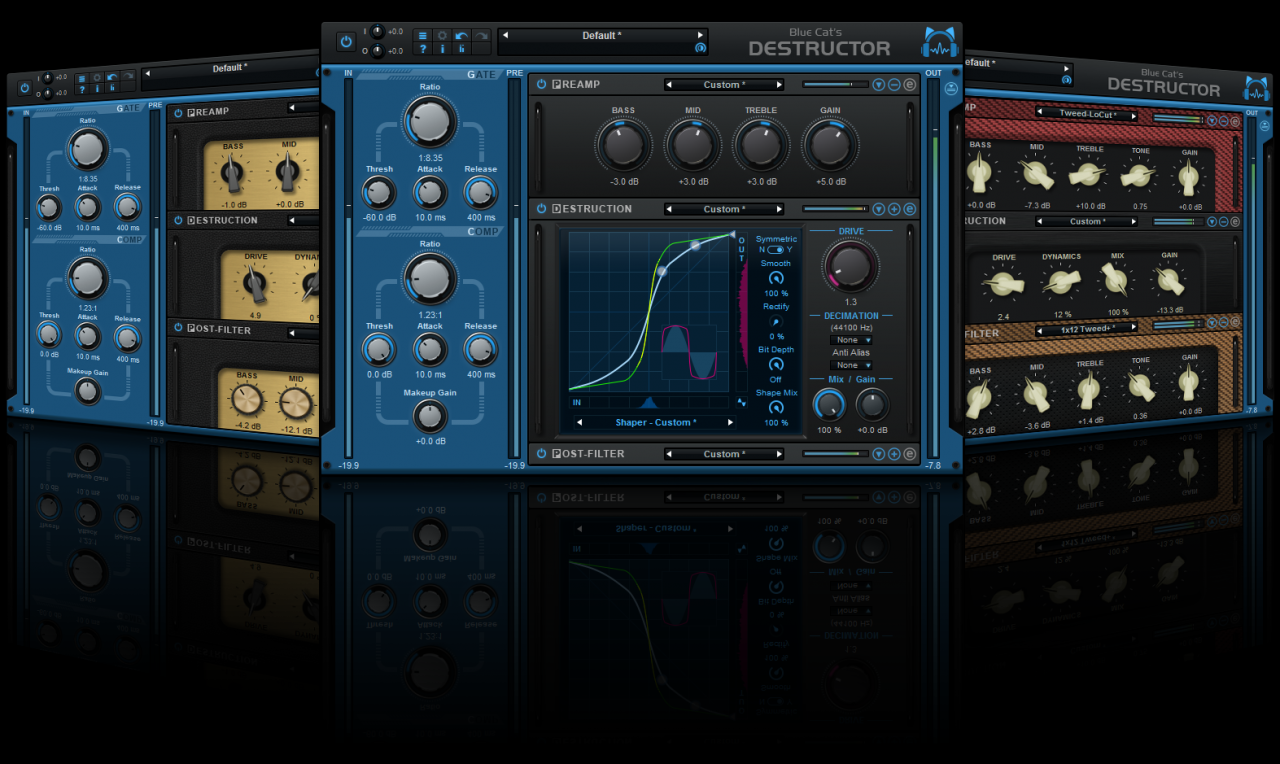
Task: Open Tweed-LoCut preset selector in right window
Action: click(1087, 115)
